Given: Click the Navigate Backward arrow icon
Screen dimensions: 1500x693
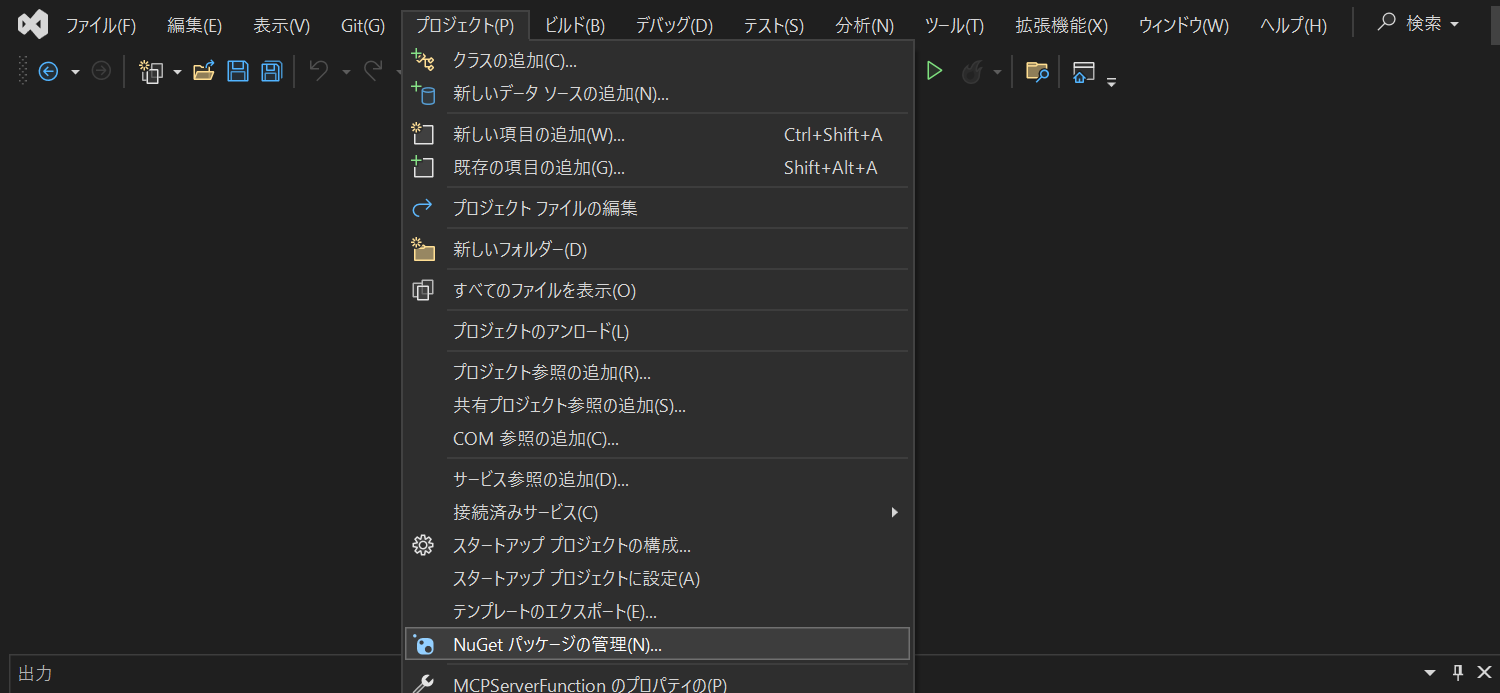Looking at the screenshot, I should 48,72.
